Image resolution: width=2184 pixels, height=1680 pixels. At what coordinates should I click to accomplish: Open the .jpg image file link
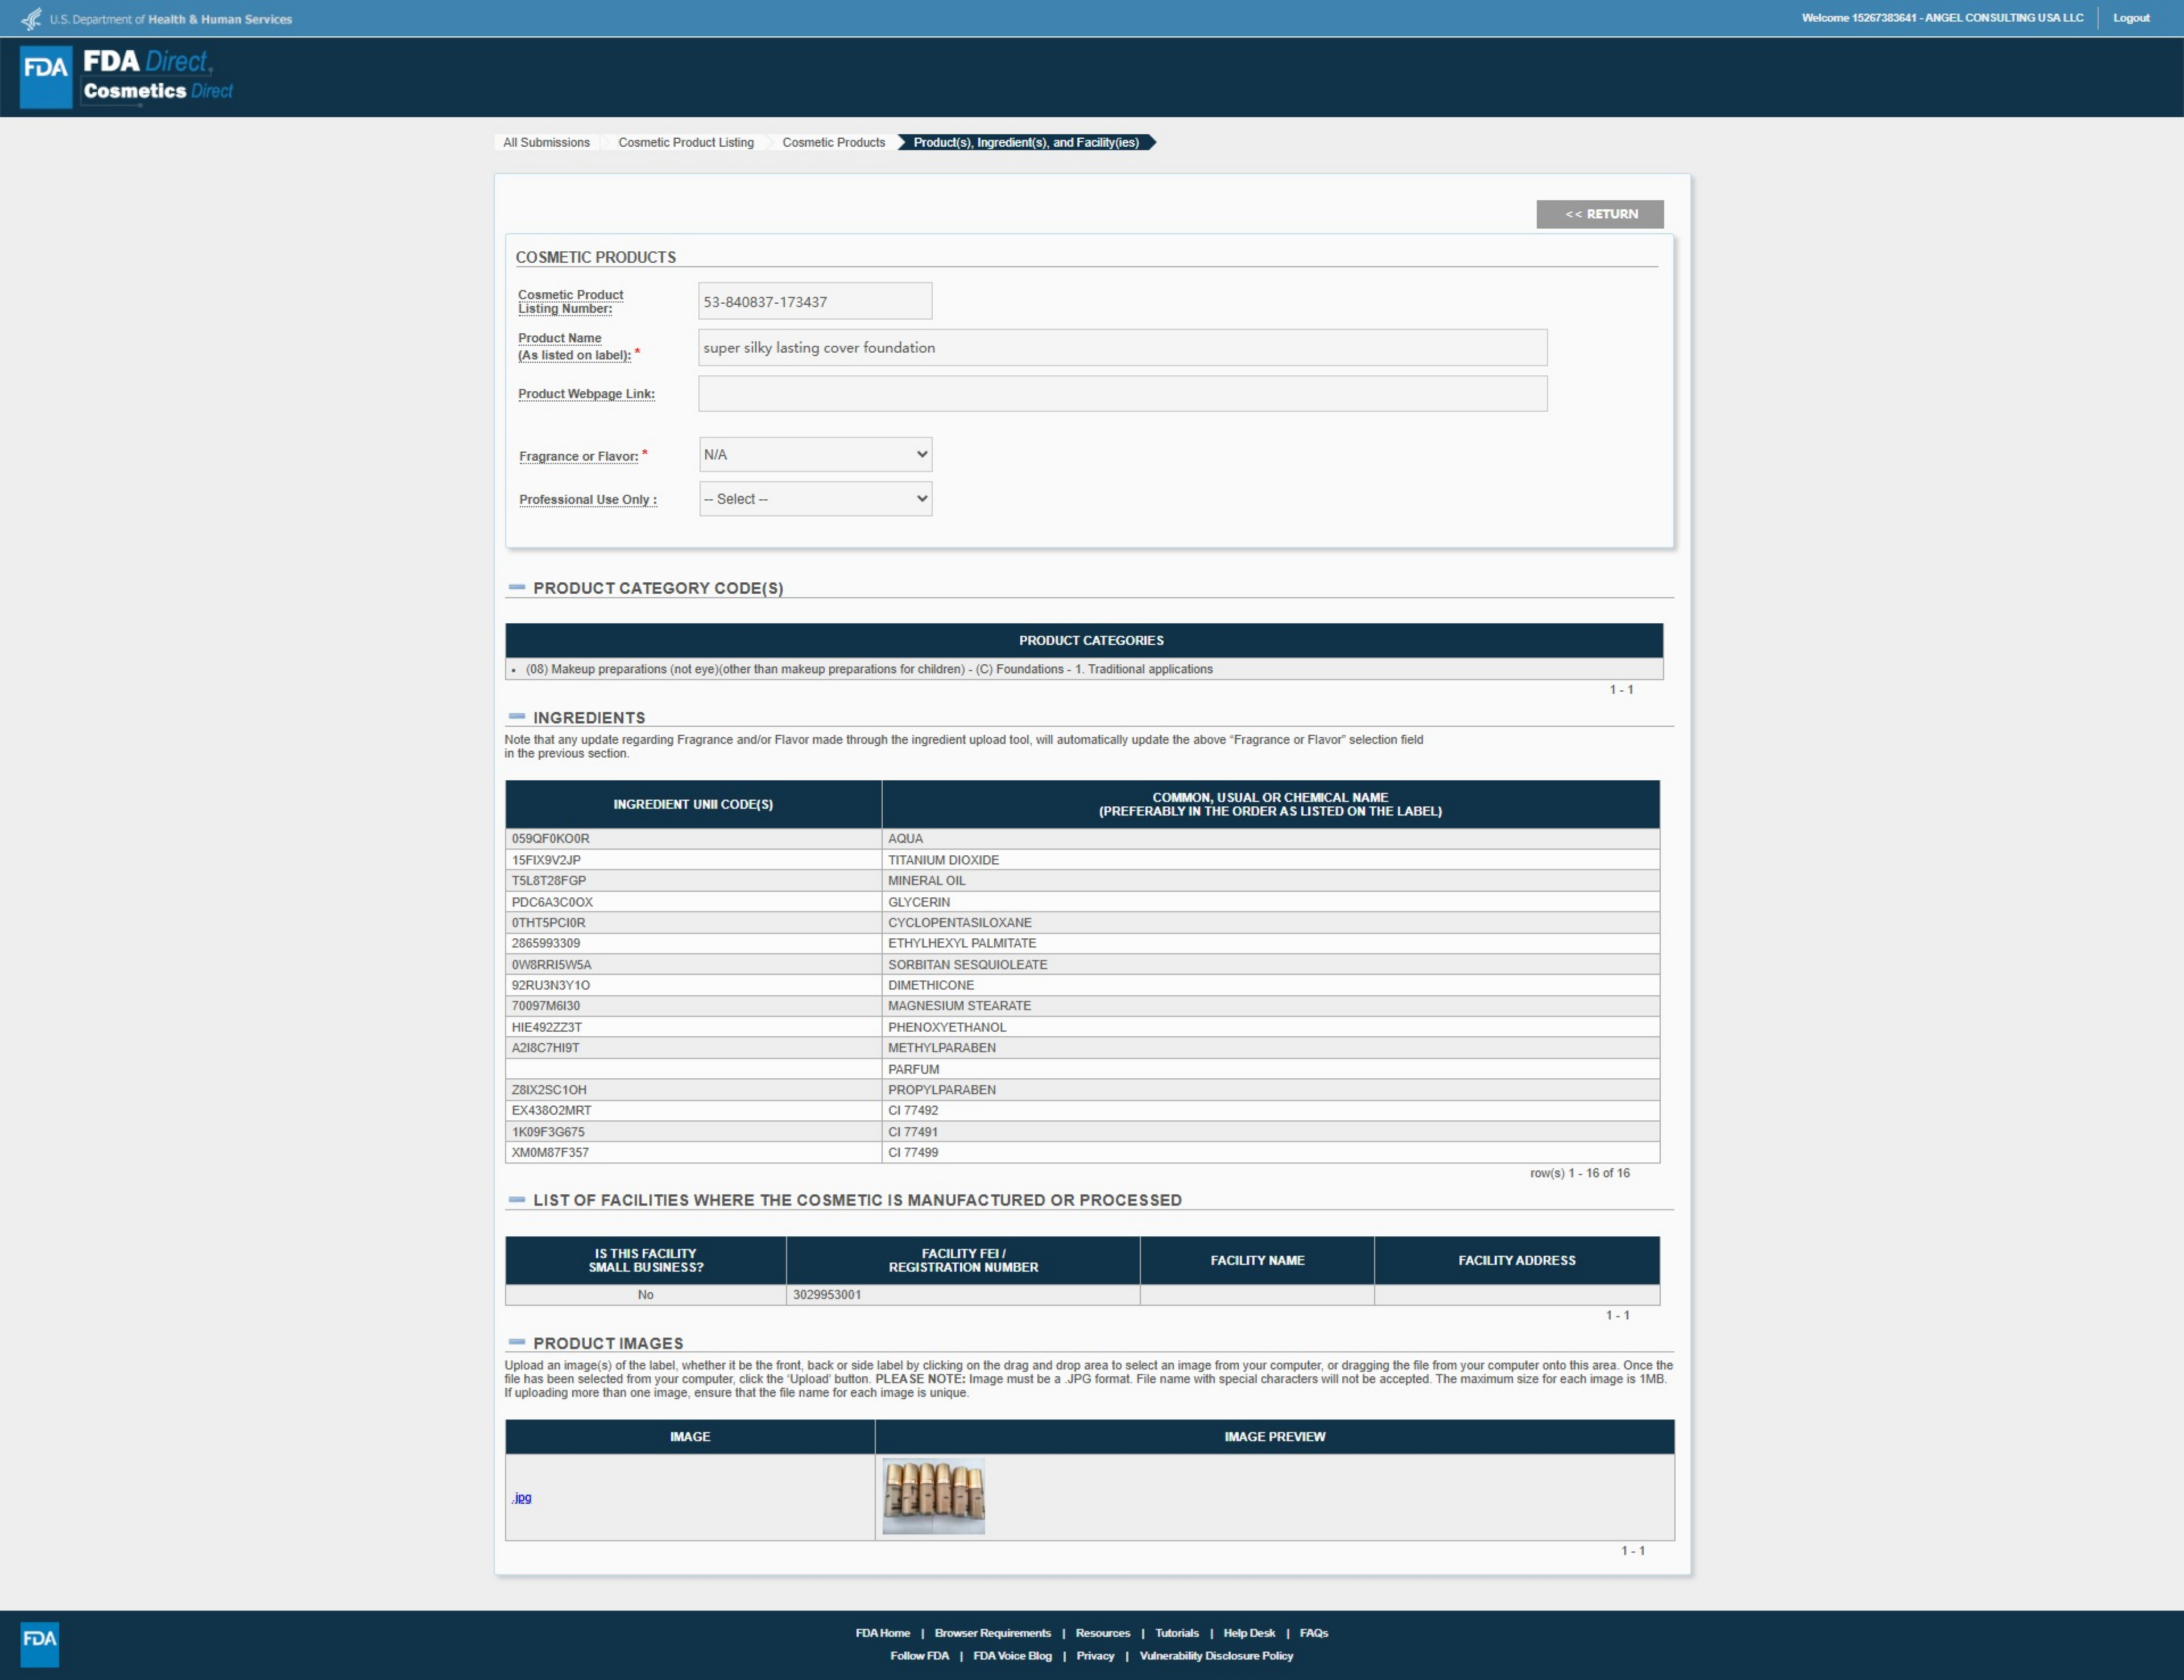(522, 1497)
